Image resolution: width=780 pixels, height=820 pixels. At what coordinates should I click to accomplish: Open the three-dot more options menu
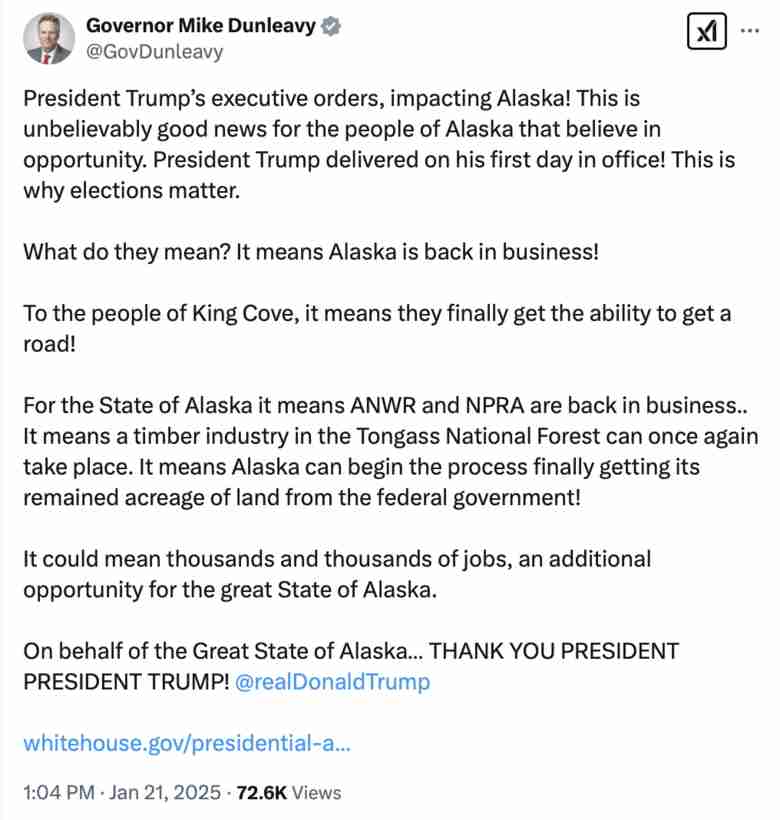[x=750, y=31]
